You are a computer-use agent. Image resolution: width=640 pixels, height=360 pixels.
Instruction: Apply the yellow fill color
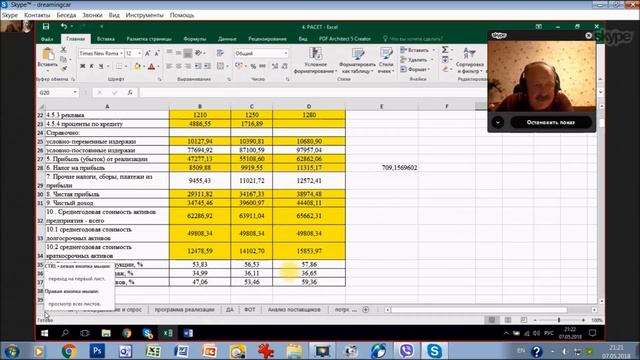[137, 66]
